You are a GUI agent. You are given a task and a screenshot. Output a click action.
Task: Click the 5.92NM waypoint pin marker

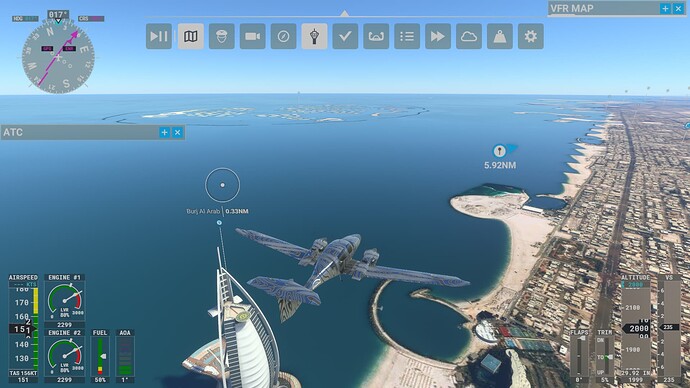click(499, 151)
